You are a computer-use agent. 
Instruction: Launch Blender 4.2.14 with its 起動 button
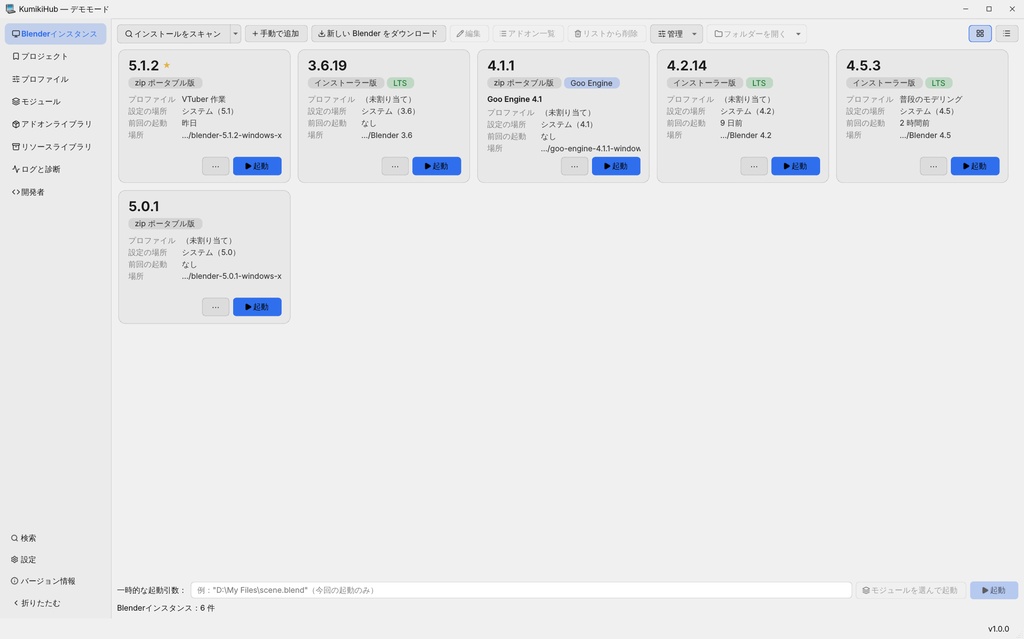tap(795, 166)
